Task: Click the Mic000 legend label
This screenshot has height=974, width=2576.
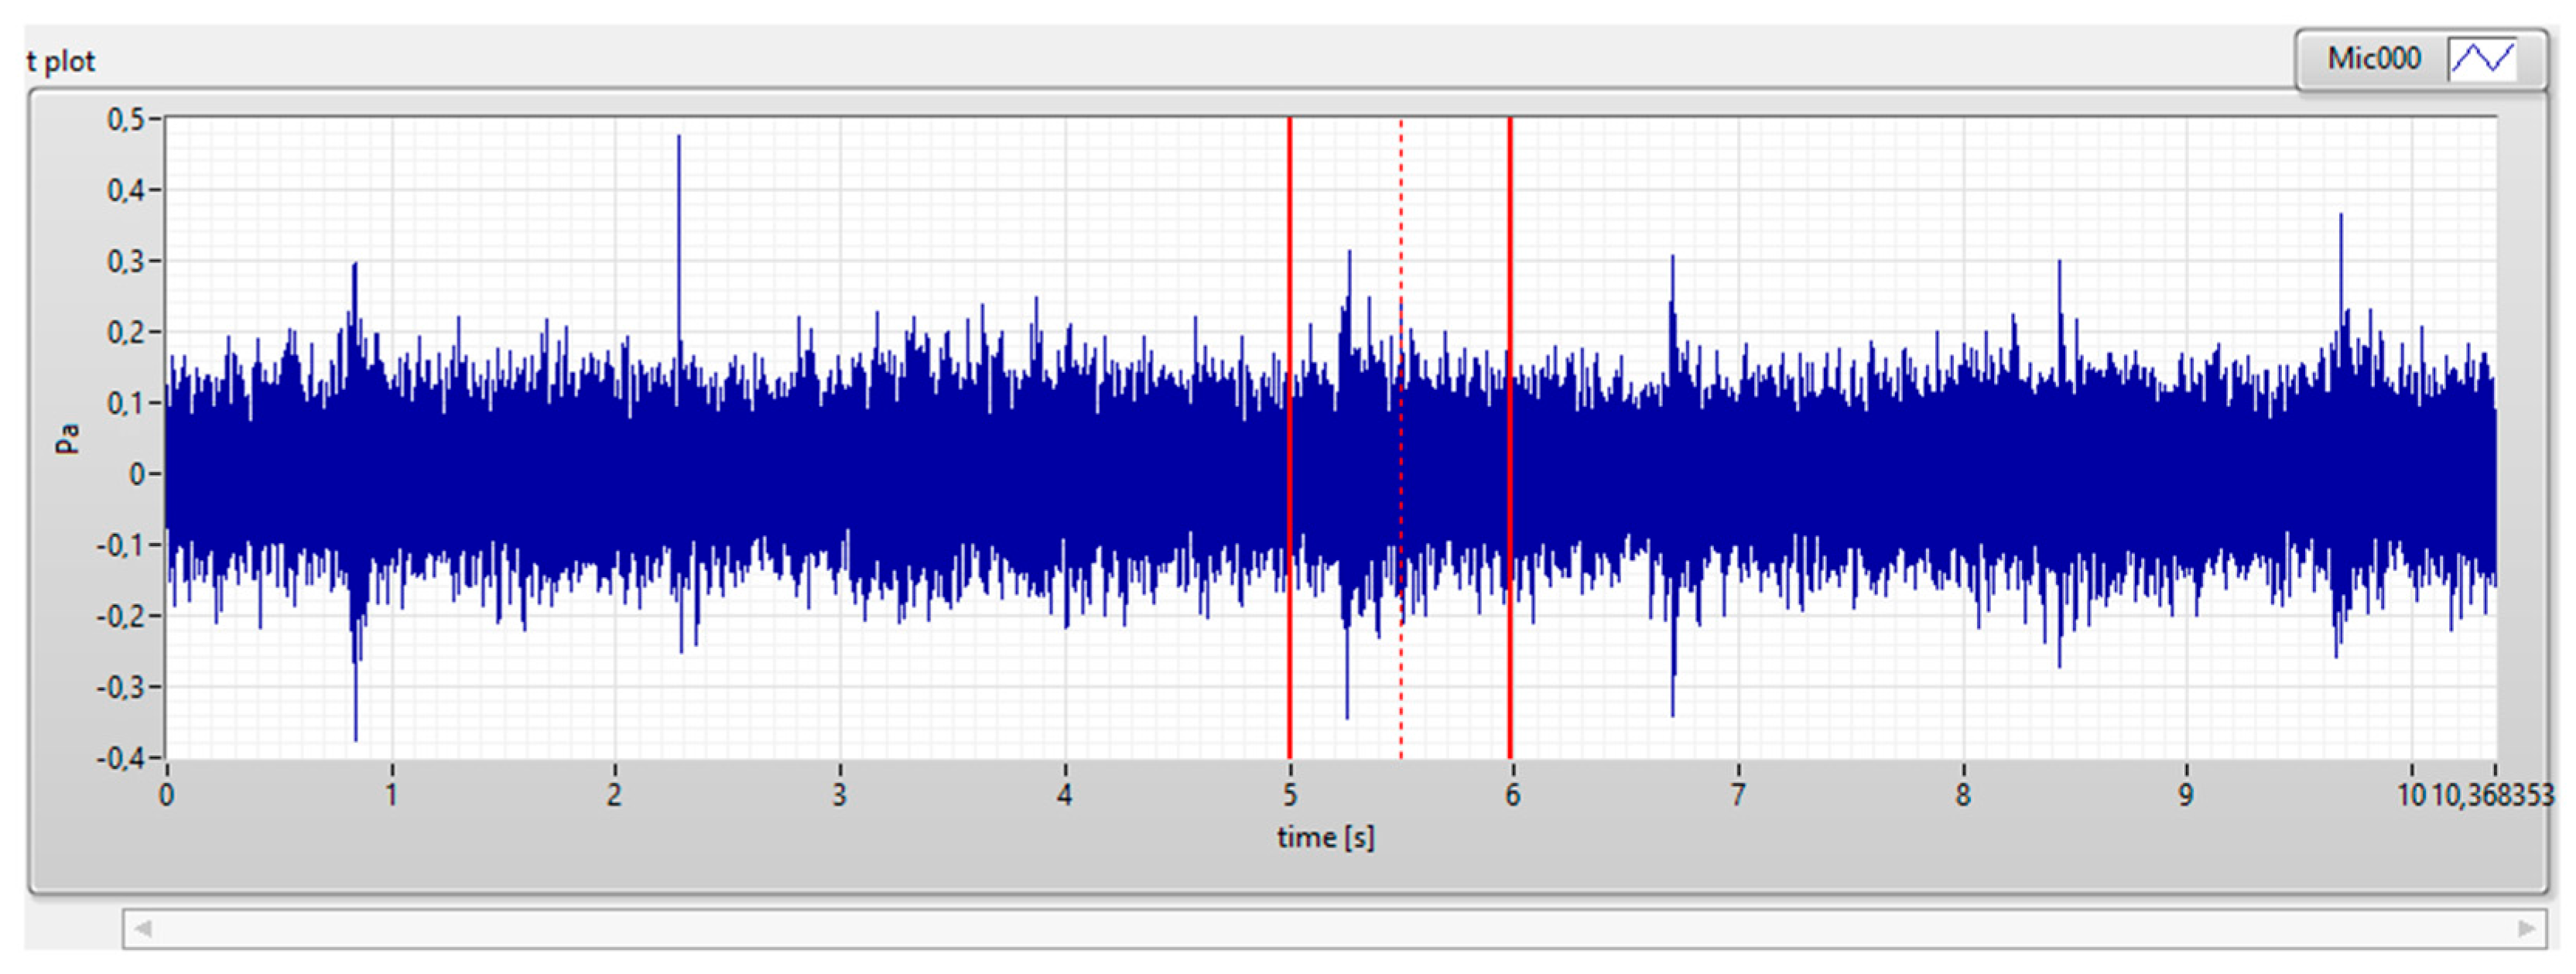Action: point(2374,59)
